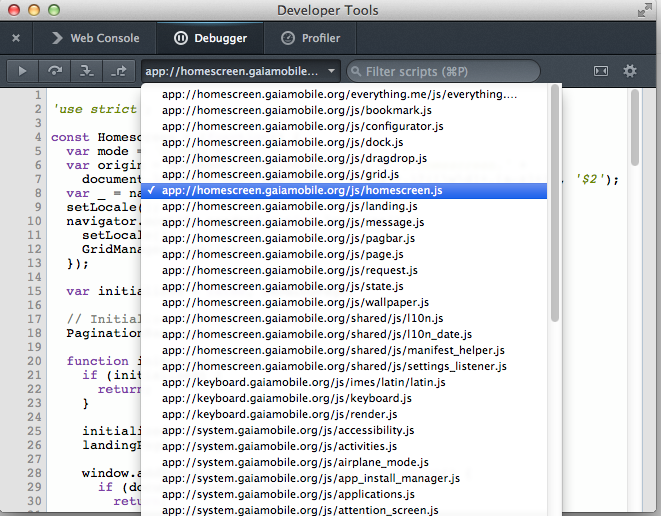Select request.js script
The width and height of the screenshot is (661, 516).
[x=344, y=270]
